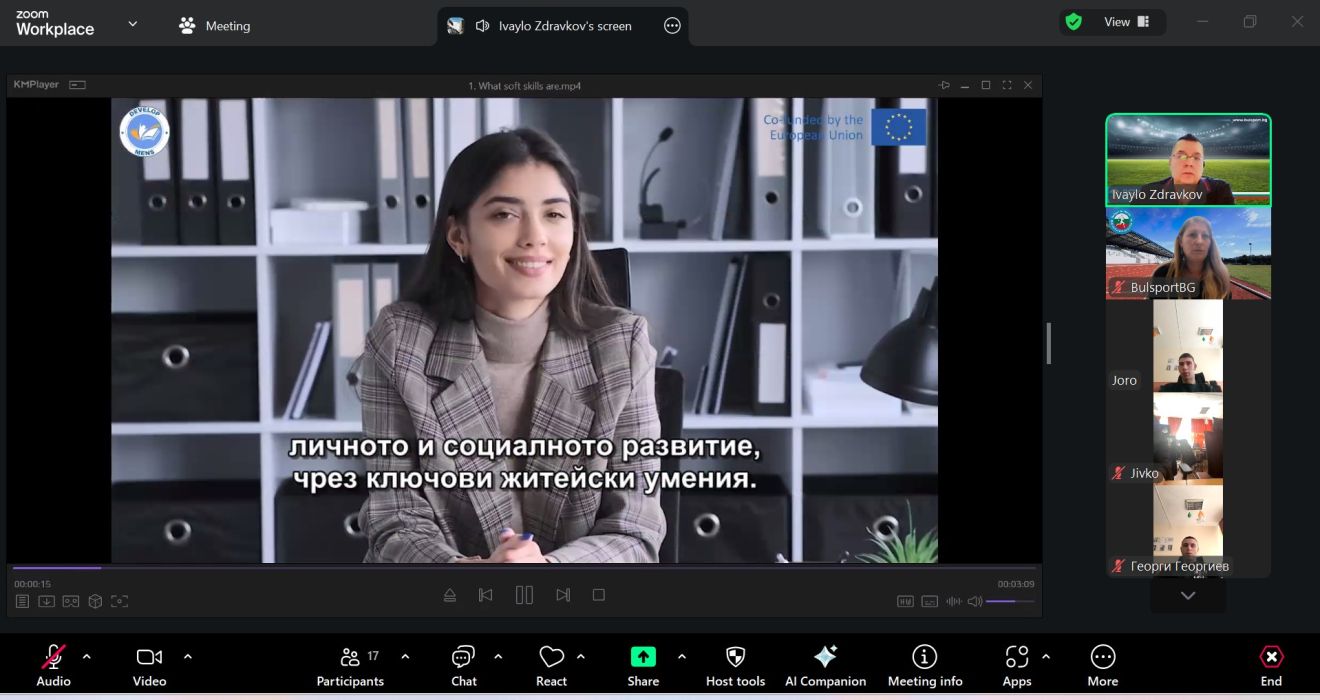Screen dimensions: 1320x700
Task: Open Host tools shield icon
Action: (x=735, y=665)
